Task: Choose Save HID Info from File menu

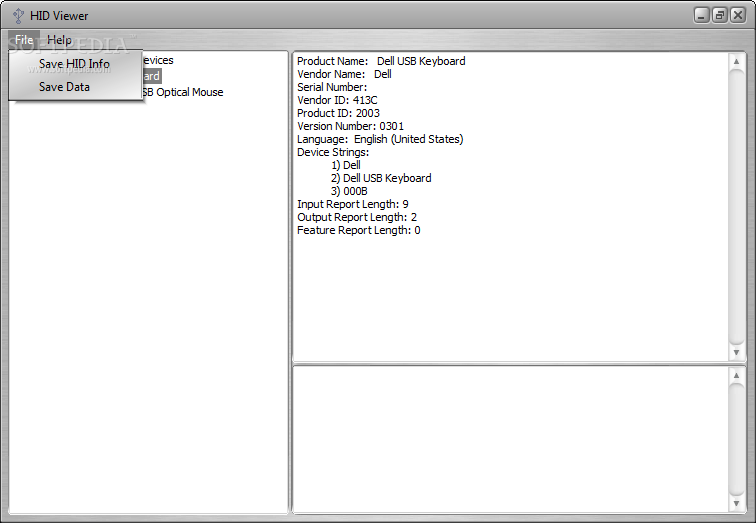Action: (74, 64)
